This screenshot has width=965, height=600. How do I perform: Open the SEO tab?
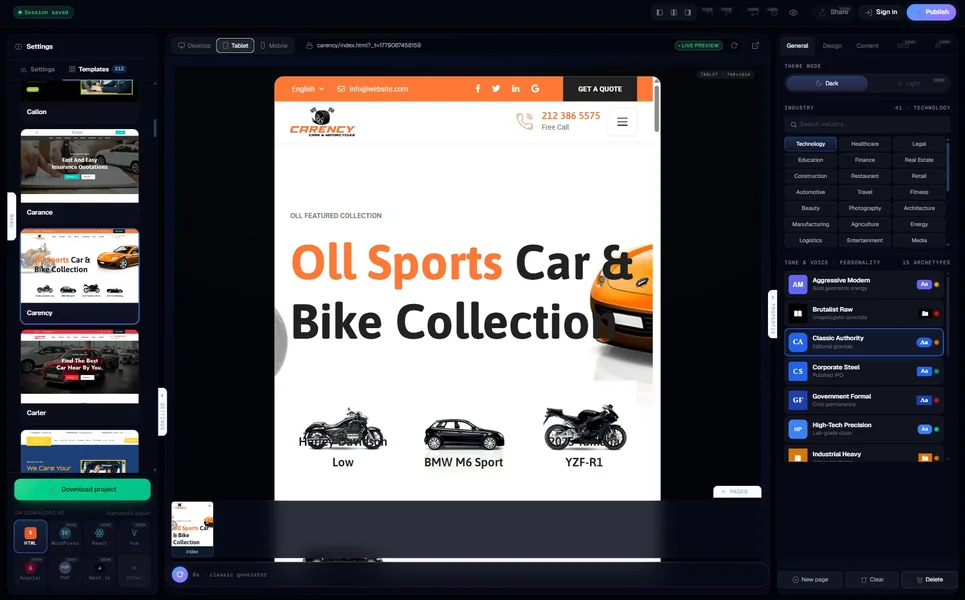[903, 46]
